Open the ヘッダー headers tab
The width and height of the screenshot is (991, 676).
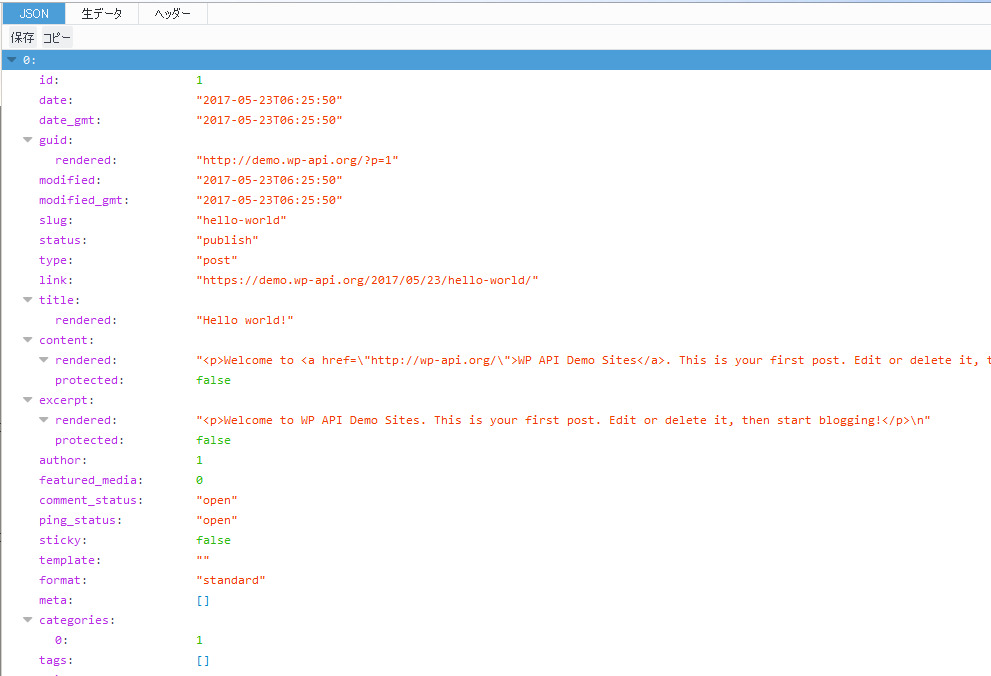[x=172, y=13]
